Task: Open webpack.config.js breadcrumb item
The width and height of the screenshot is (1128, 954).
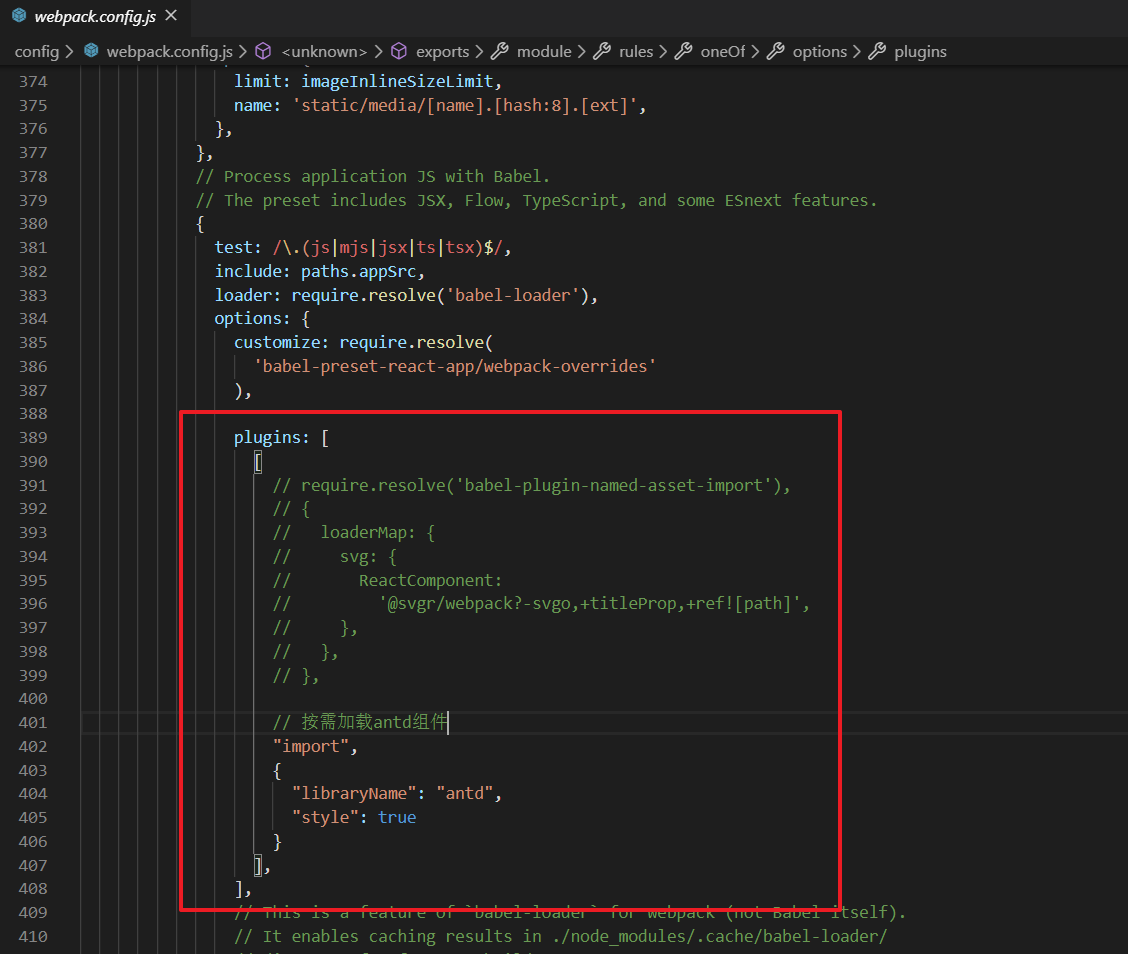Action: click(x=170, y=52)
